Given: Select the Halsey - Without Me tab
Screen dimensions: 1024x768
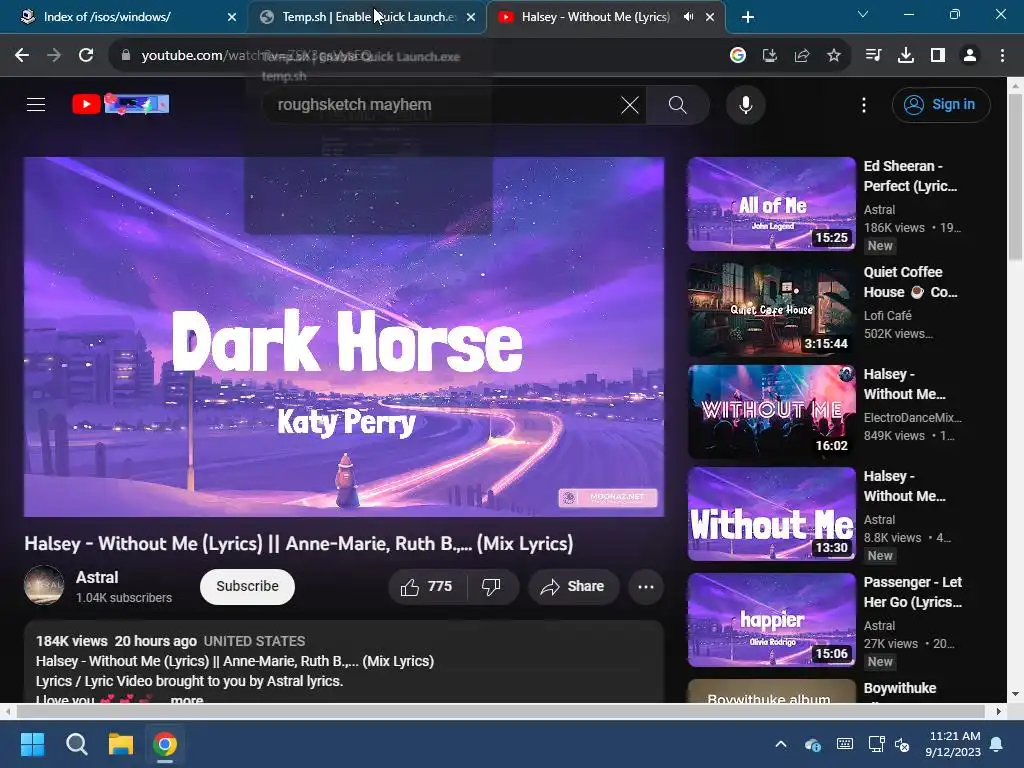Looking at the screenshot, I should click(606, 17).
